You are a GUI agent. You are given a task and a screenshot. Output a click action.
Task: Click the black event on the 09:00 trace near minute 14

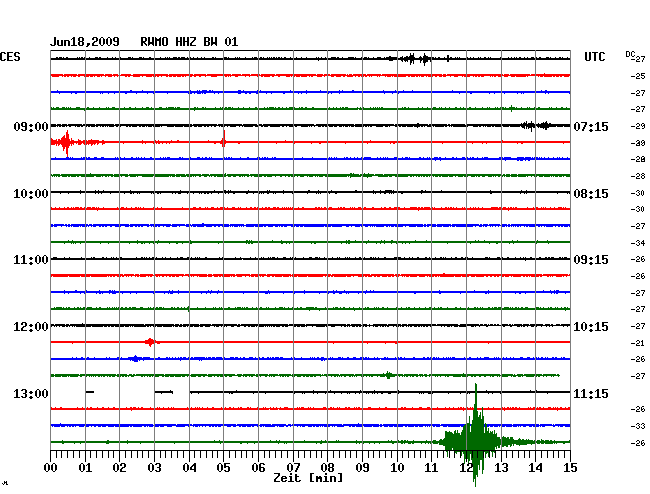(537, 125)
